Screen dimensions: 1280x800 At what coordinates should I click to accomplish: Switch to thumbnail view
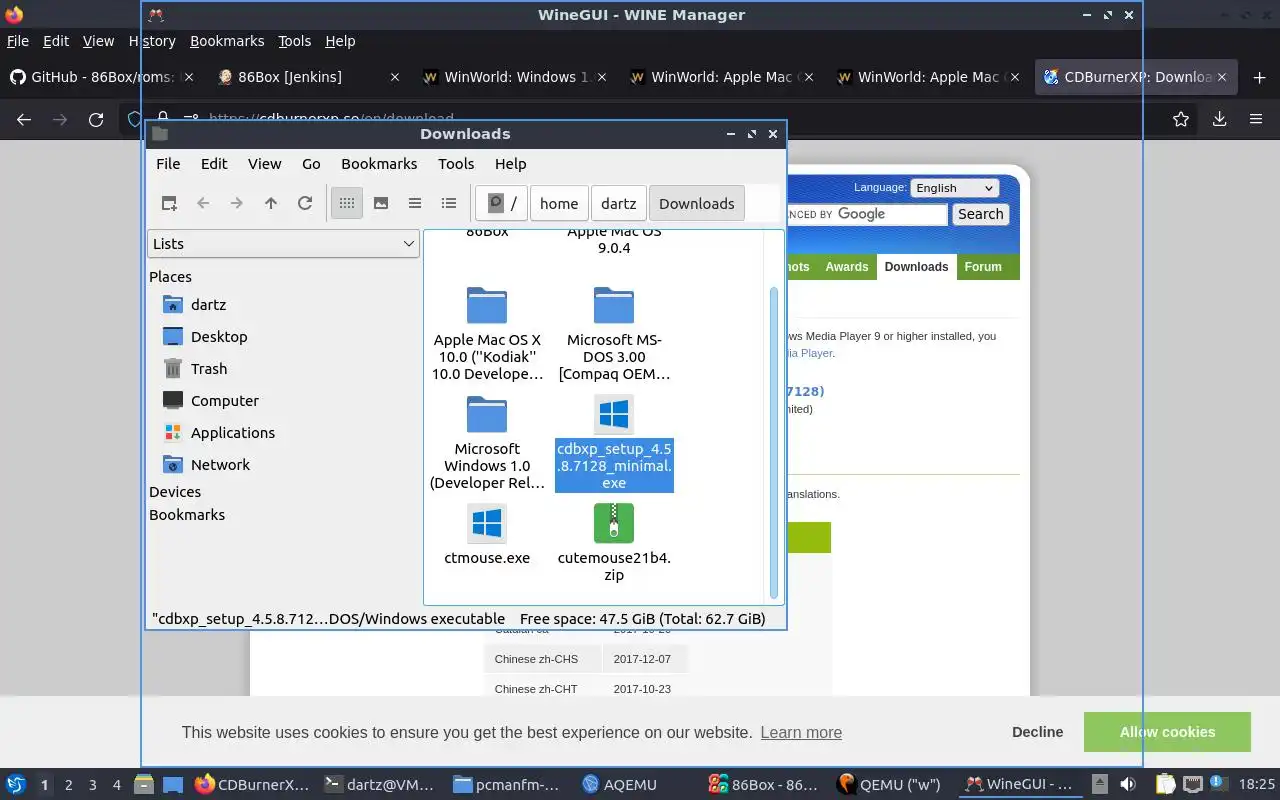381,203
